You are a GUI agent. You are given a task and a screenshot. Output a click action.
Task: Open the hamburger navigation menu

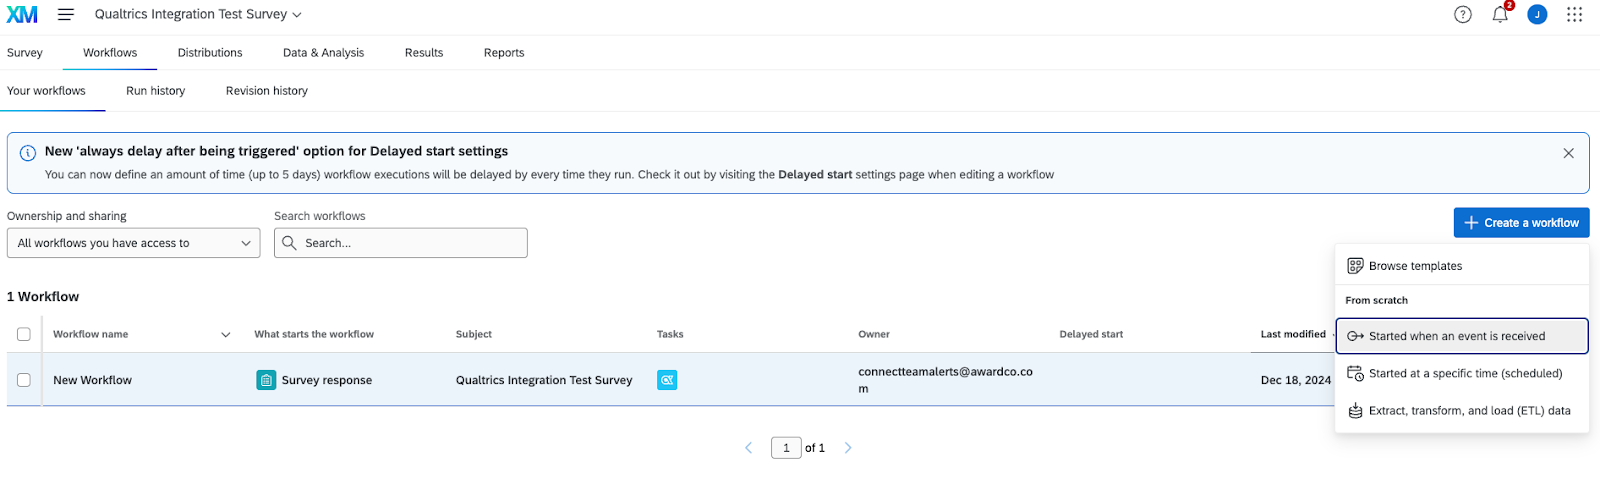(x=66, y=14)
